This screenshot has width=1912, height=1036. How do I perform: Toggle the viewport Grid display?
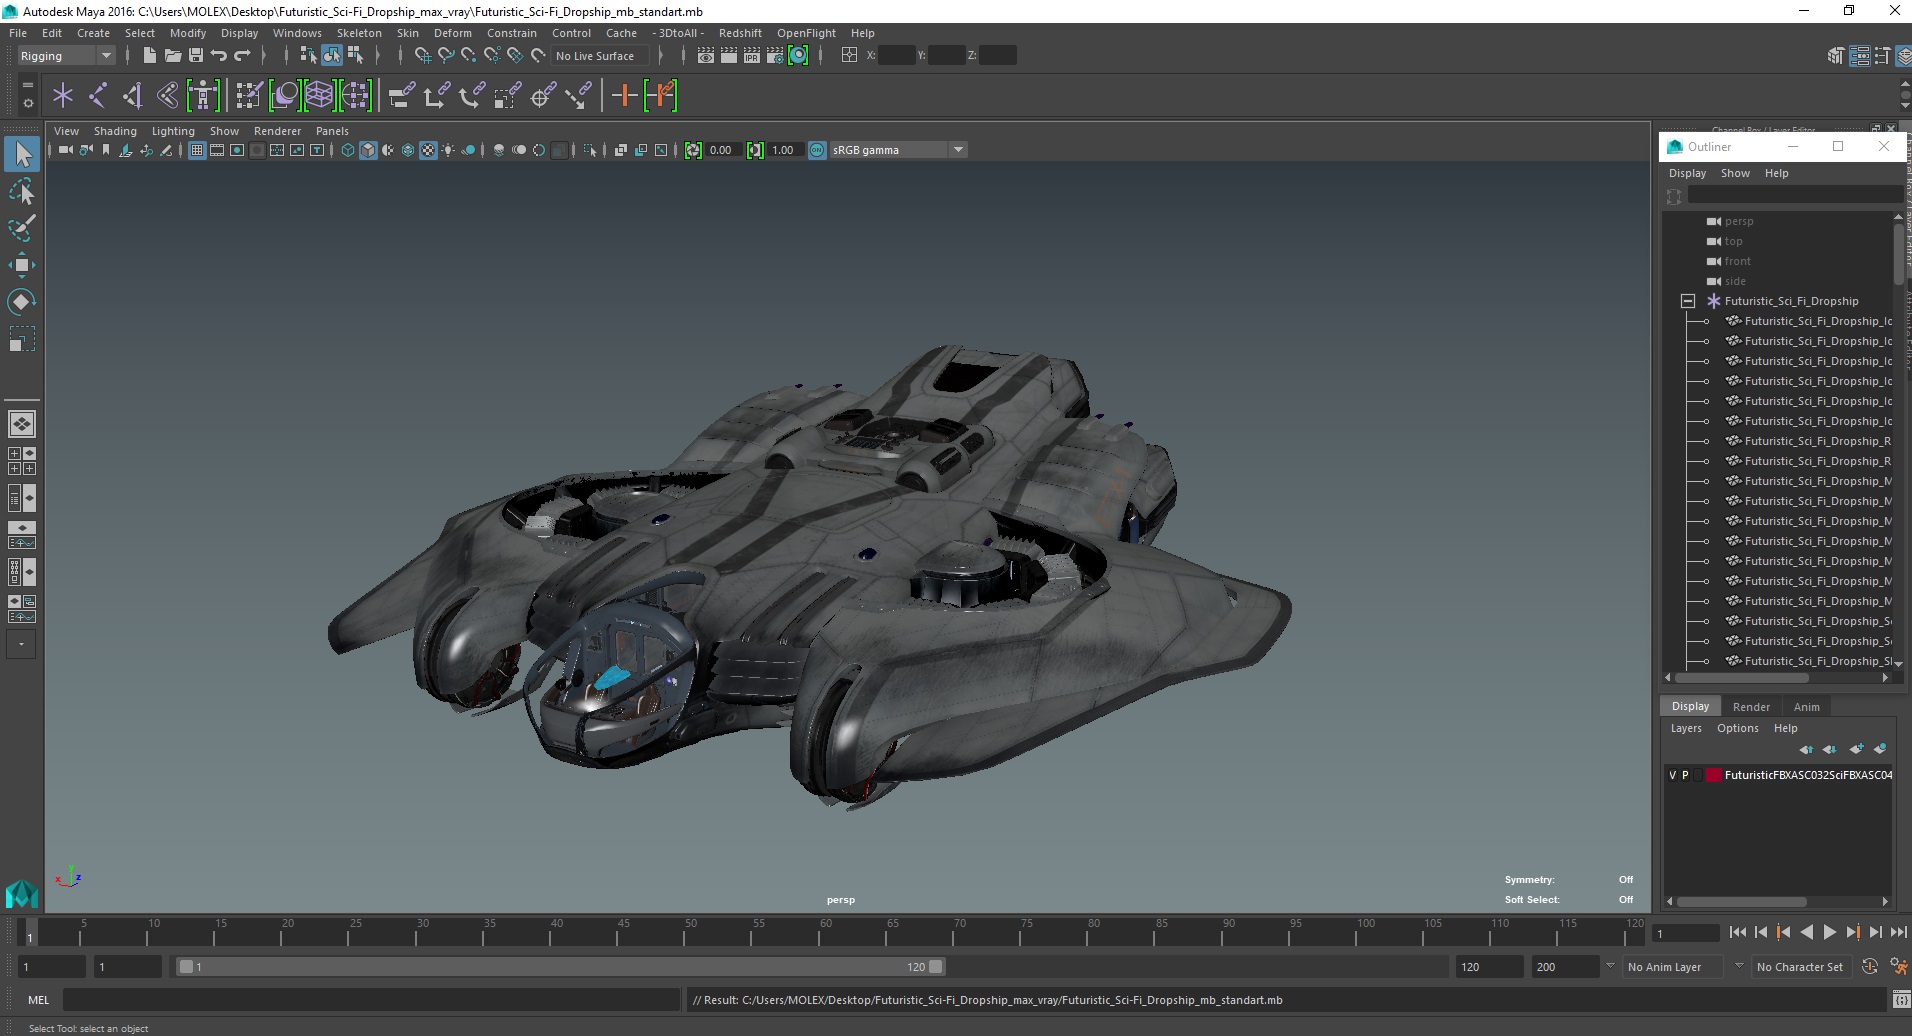[x=197, y=150]
